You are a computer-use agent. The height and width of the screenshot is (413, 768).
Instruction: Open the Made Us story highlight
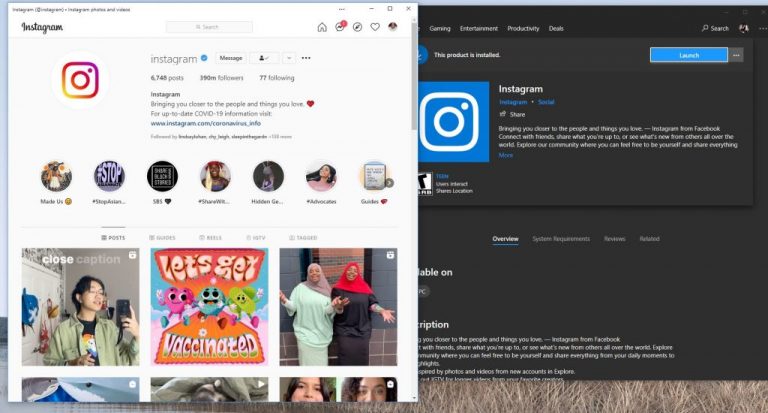tap(56, 176)
